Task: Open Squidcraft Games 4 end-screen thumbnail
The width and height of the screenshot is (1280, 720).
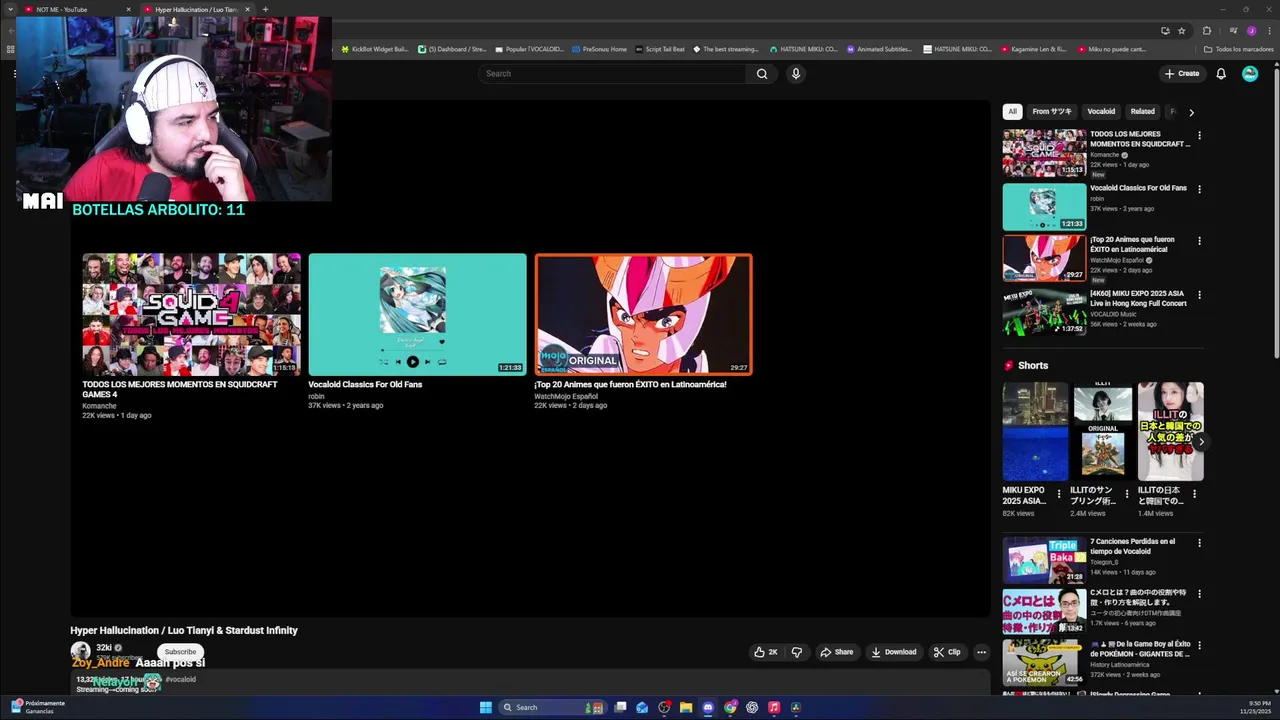Action: pos(191,314)
